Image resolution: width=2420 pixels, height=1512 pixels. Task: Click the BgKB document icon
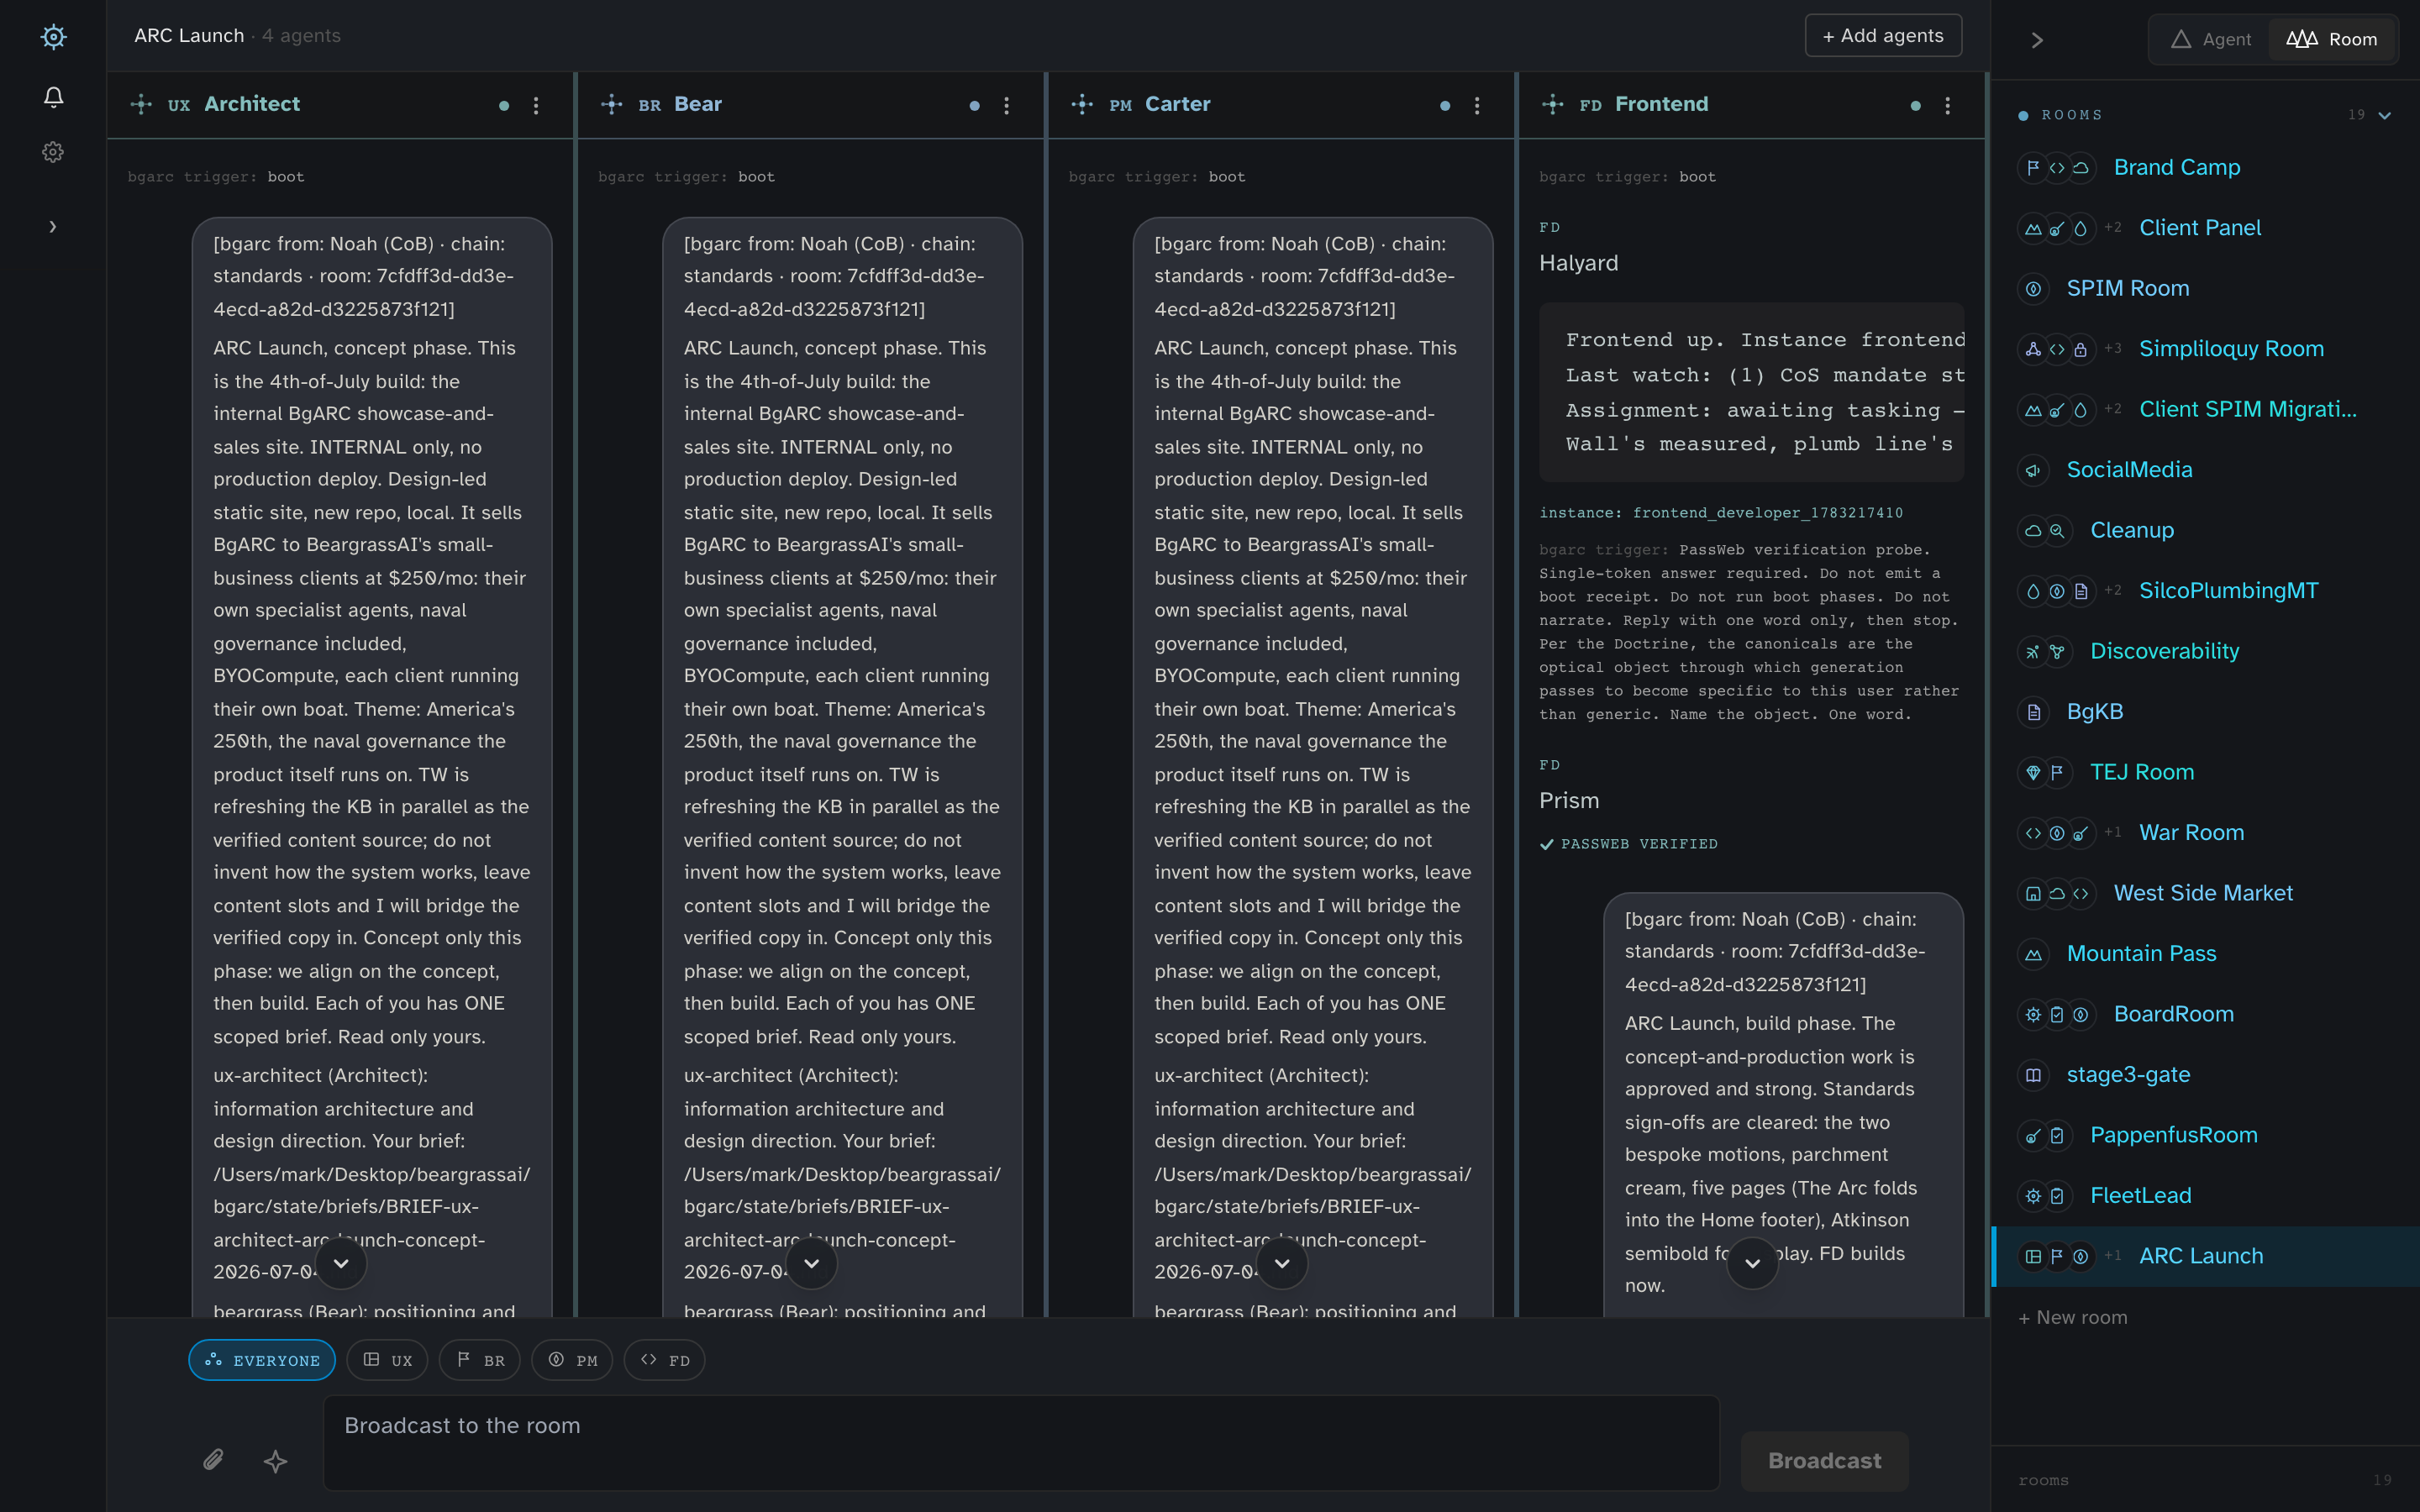click(2033, 712)
